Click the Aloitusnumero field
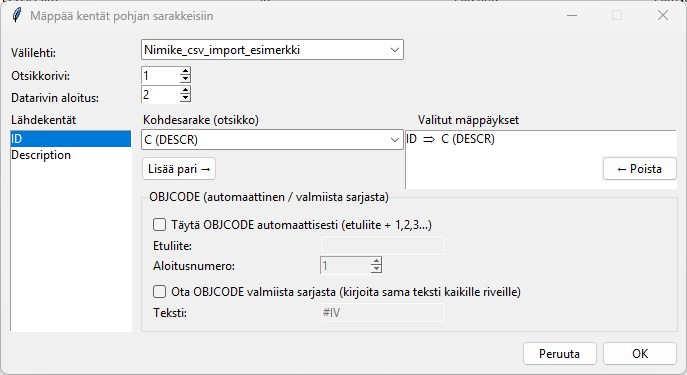The height and width of the screenshot is (375, 687). click(x=345, y=265)
